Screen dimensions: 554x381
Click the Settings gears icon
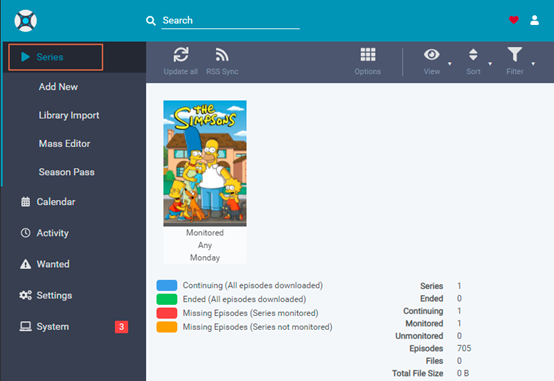(x=25, y=295)
